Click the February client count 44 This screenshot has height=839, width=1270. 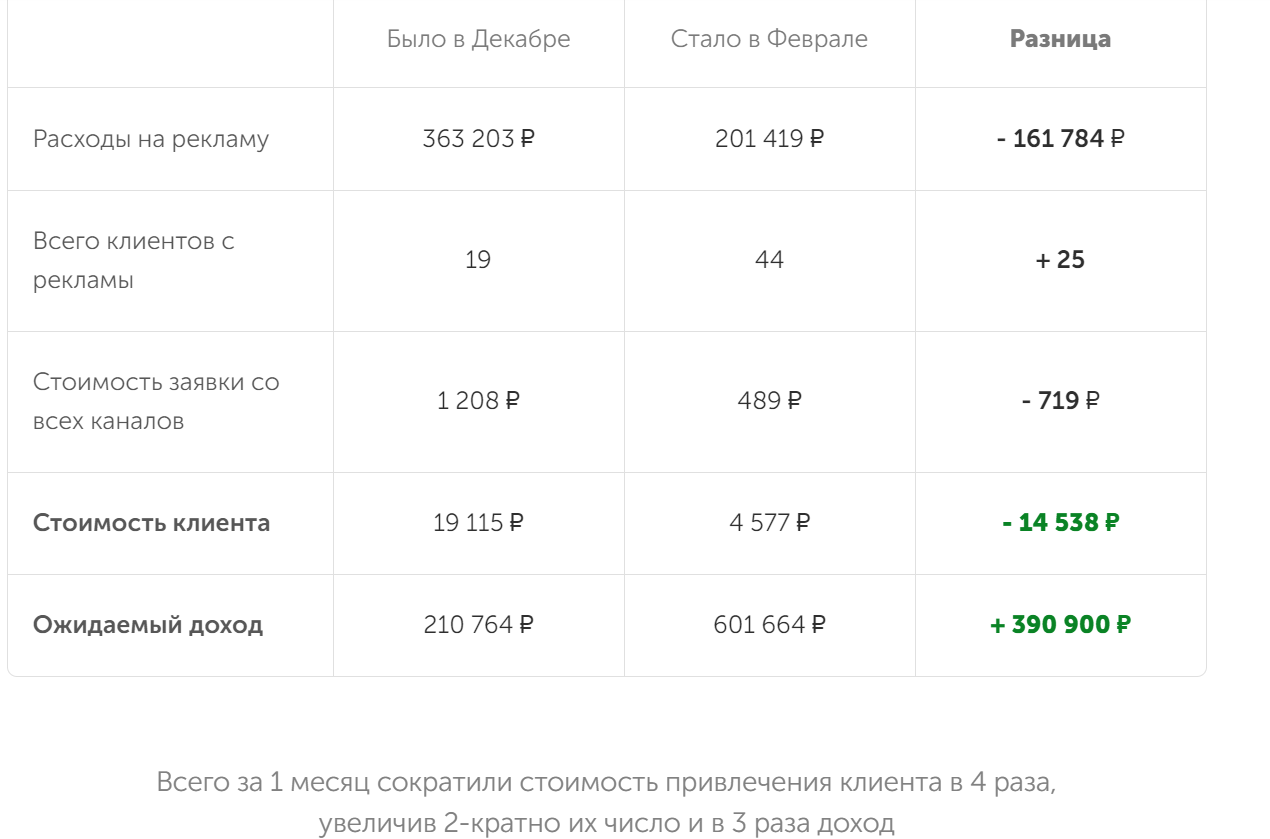[769, 260]
